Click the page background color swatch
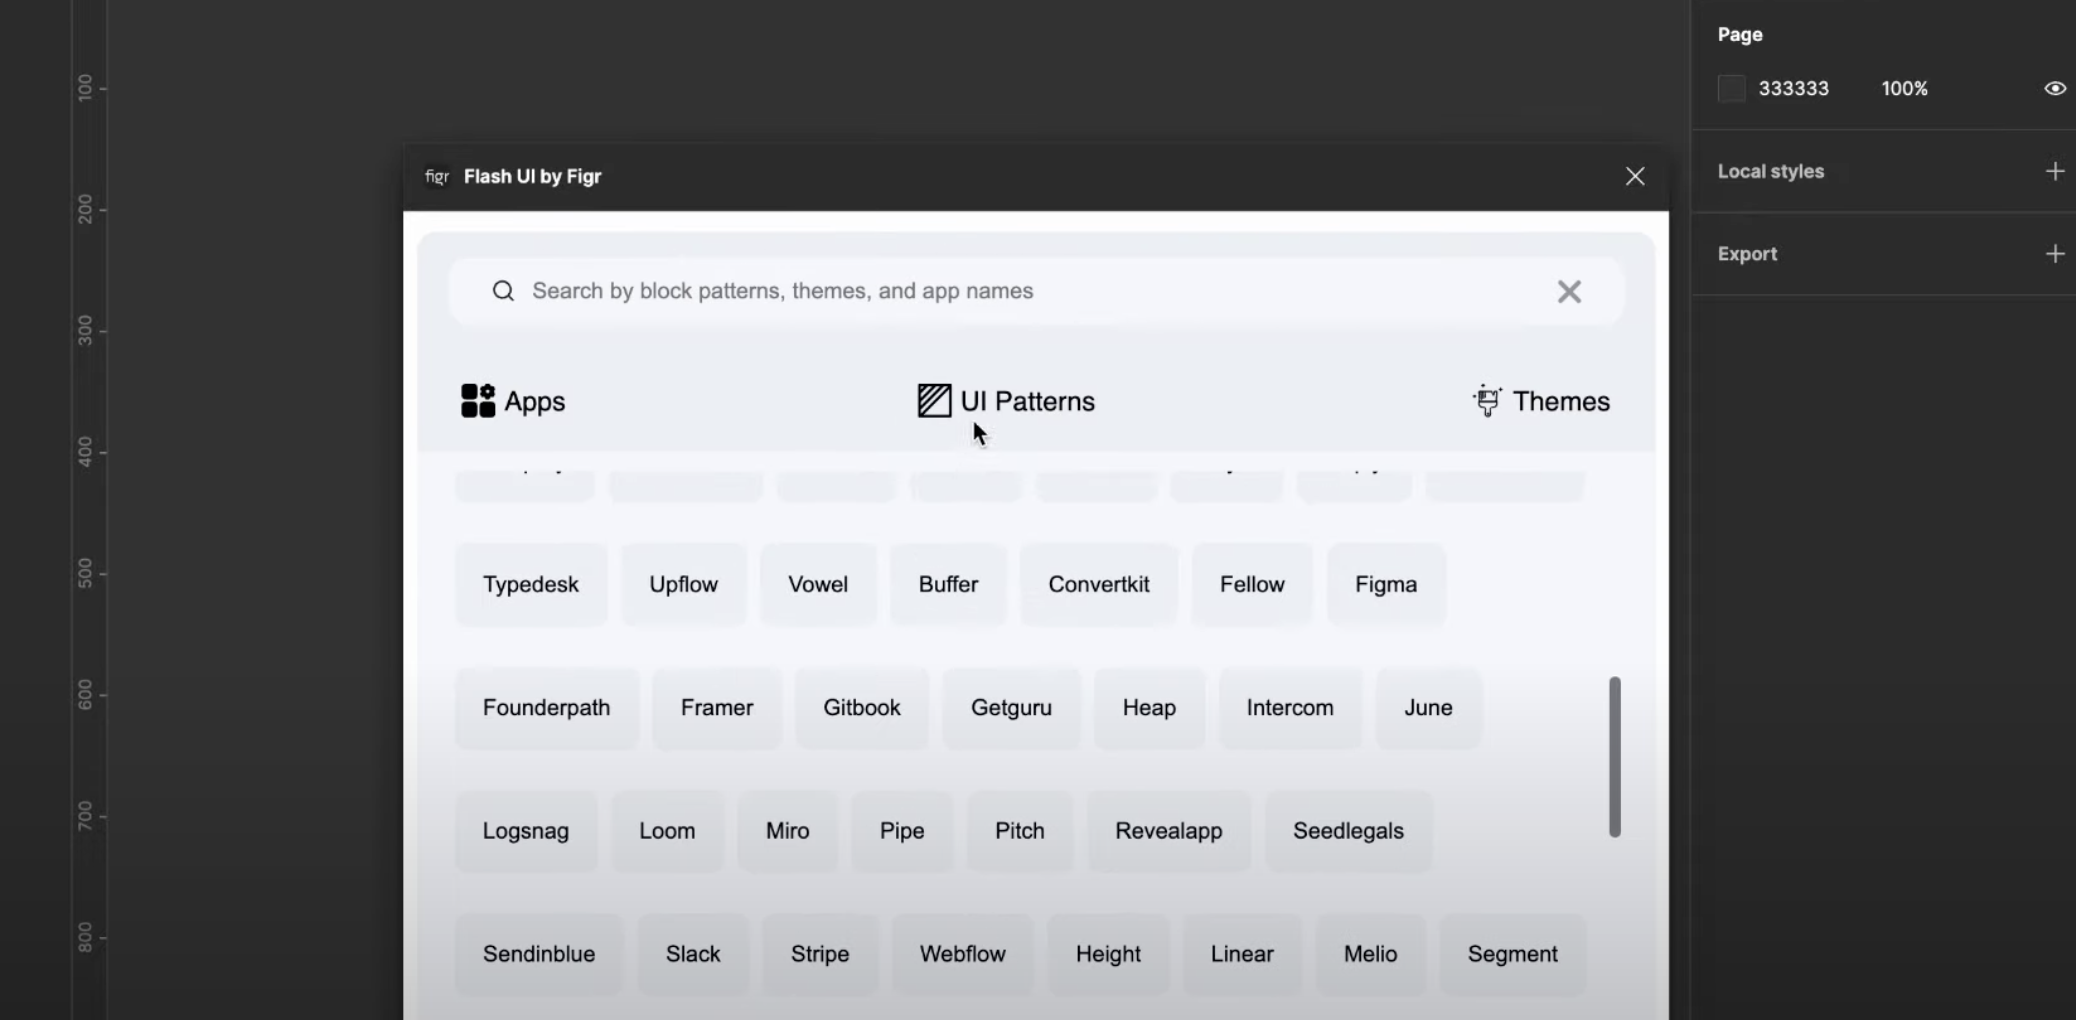This screenshot has height=1020, width=2076. point(1731,88)
